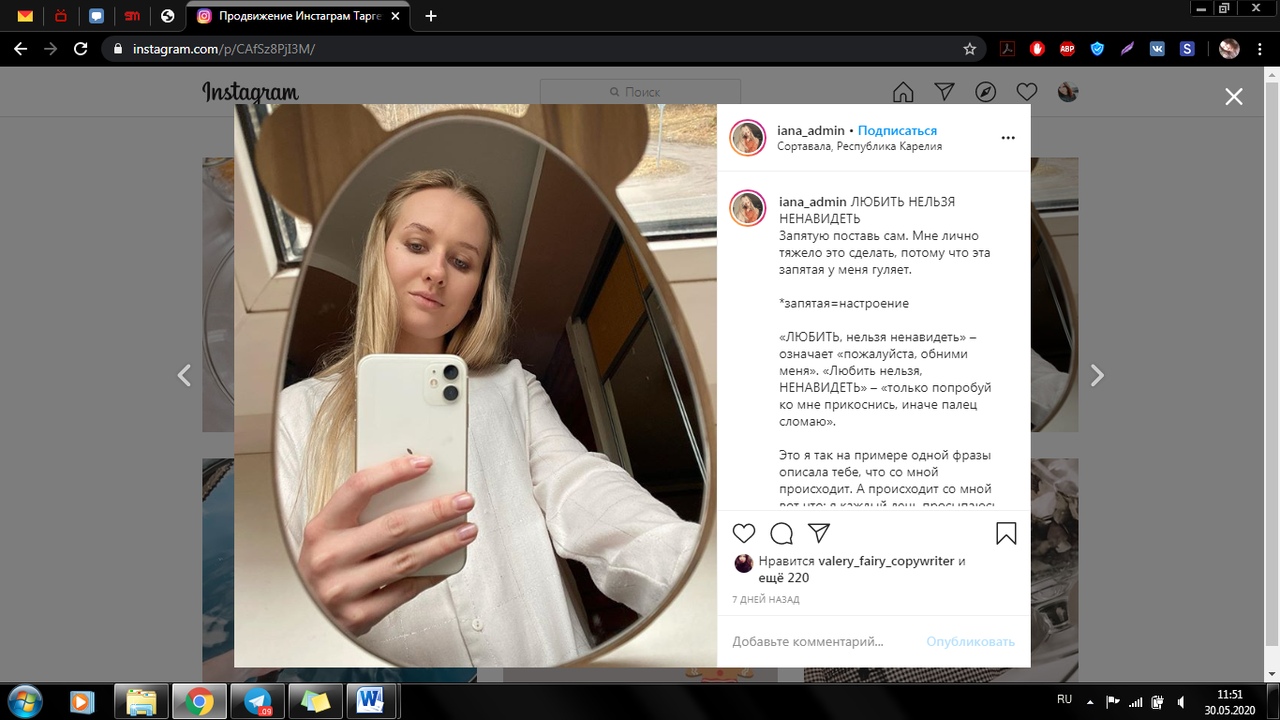The width and height of the screenshot is (1280, 720).
Task: Reload the page
Action: point(81,48)
